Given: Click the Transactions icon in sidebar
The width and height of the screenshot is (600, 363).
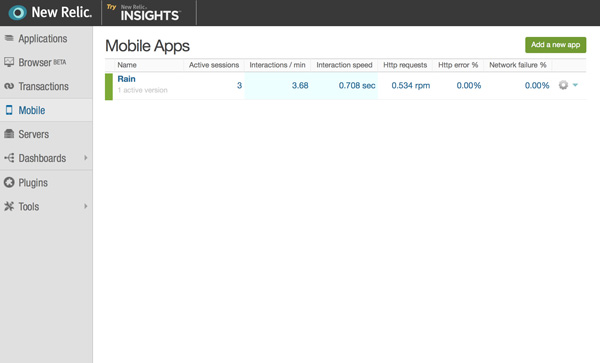Looking at the screenshot, I should pos(9,86).
